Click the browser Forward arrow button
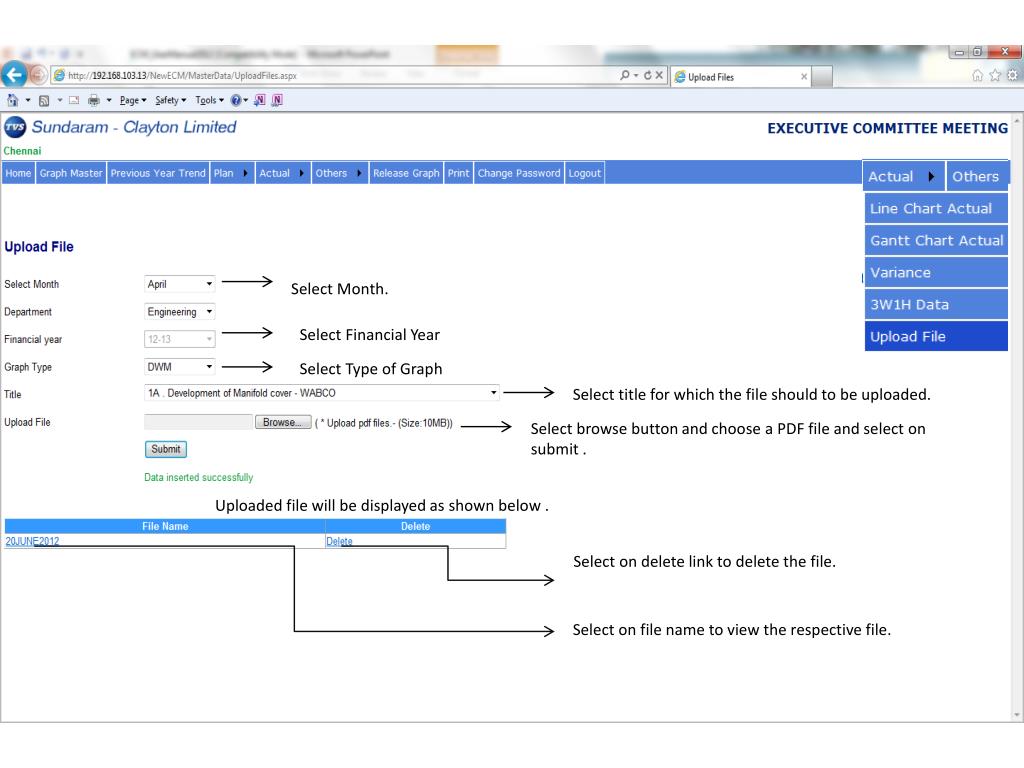The width and height of the screenshot is (1024, 768). point(39,76)
